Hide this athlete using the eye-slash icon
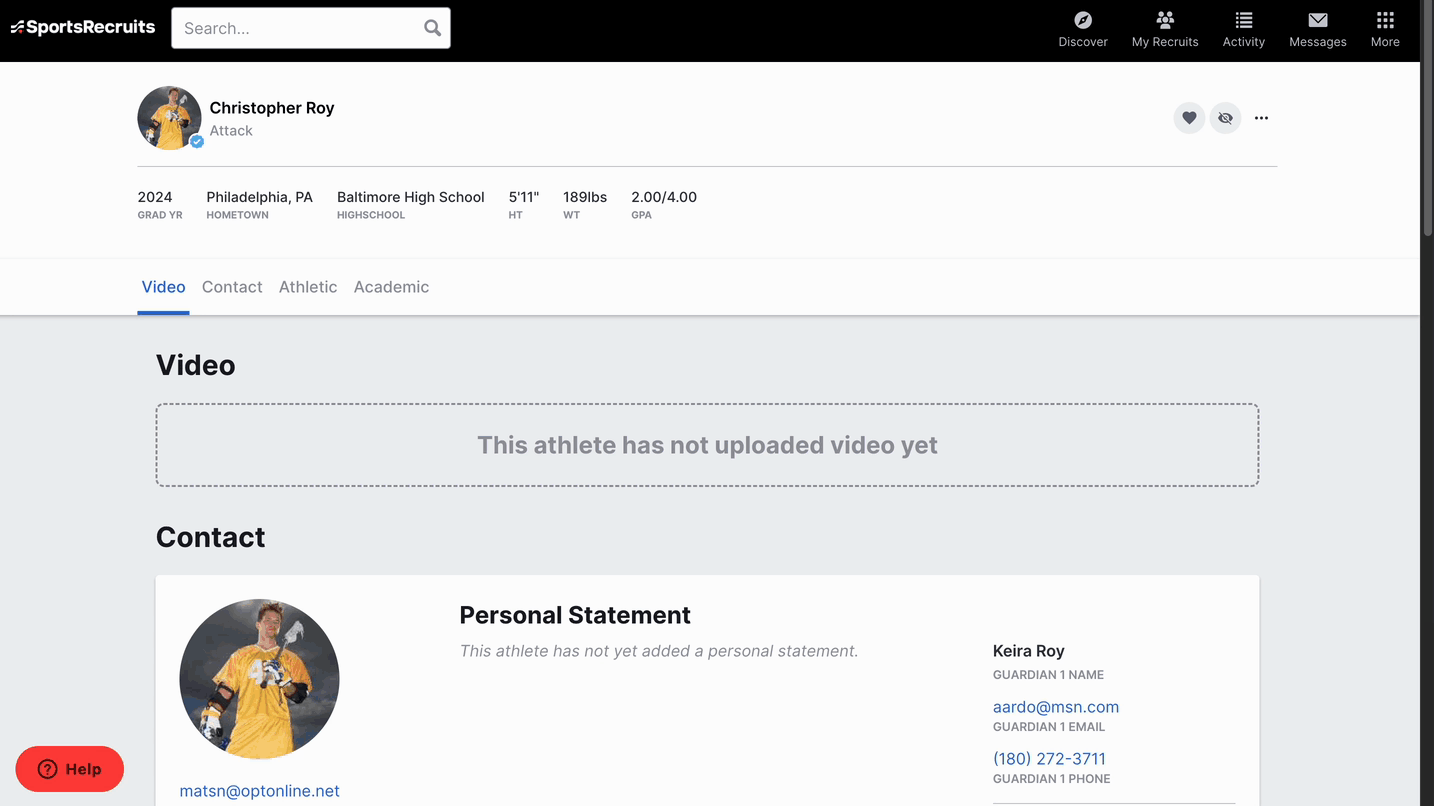 [x=1225, y=117]
